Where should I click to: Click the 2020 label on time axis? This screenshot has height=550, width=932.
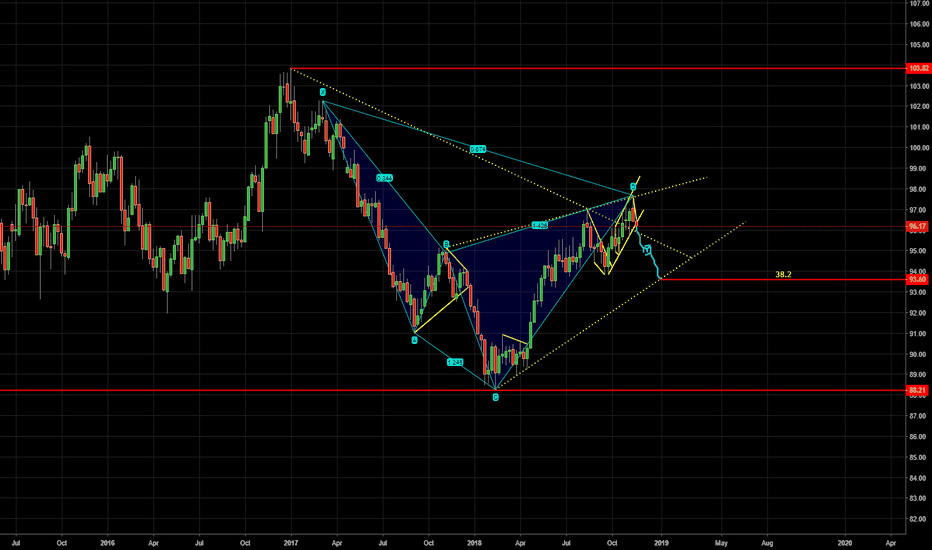click(845, 543)
